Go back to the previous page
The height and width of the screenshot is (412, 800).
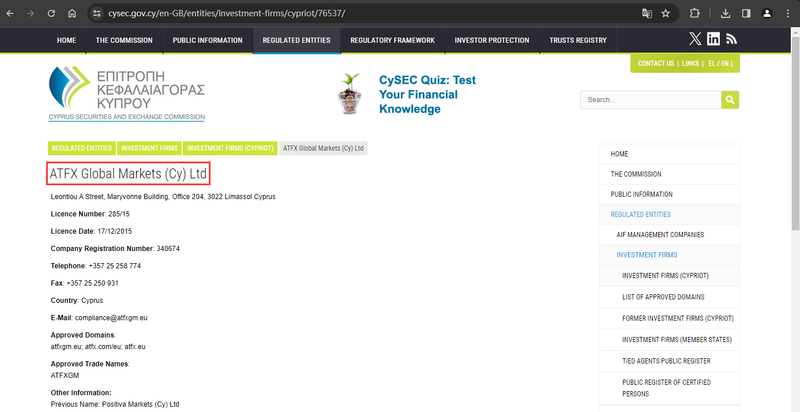(10, 14)
